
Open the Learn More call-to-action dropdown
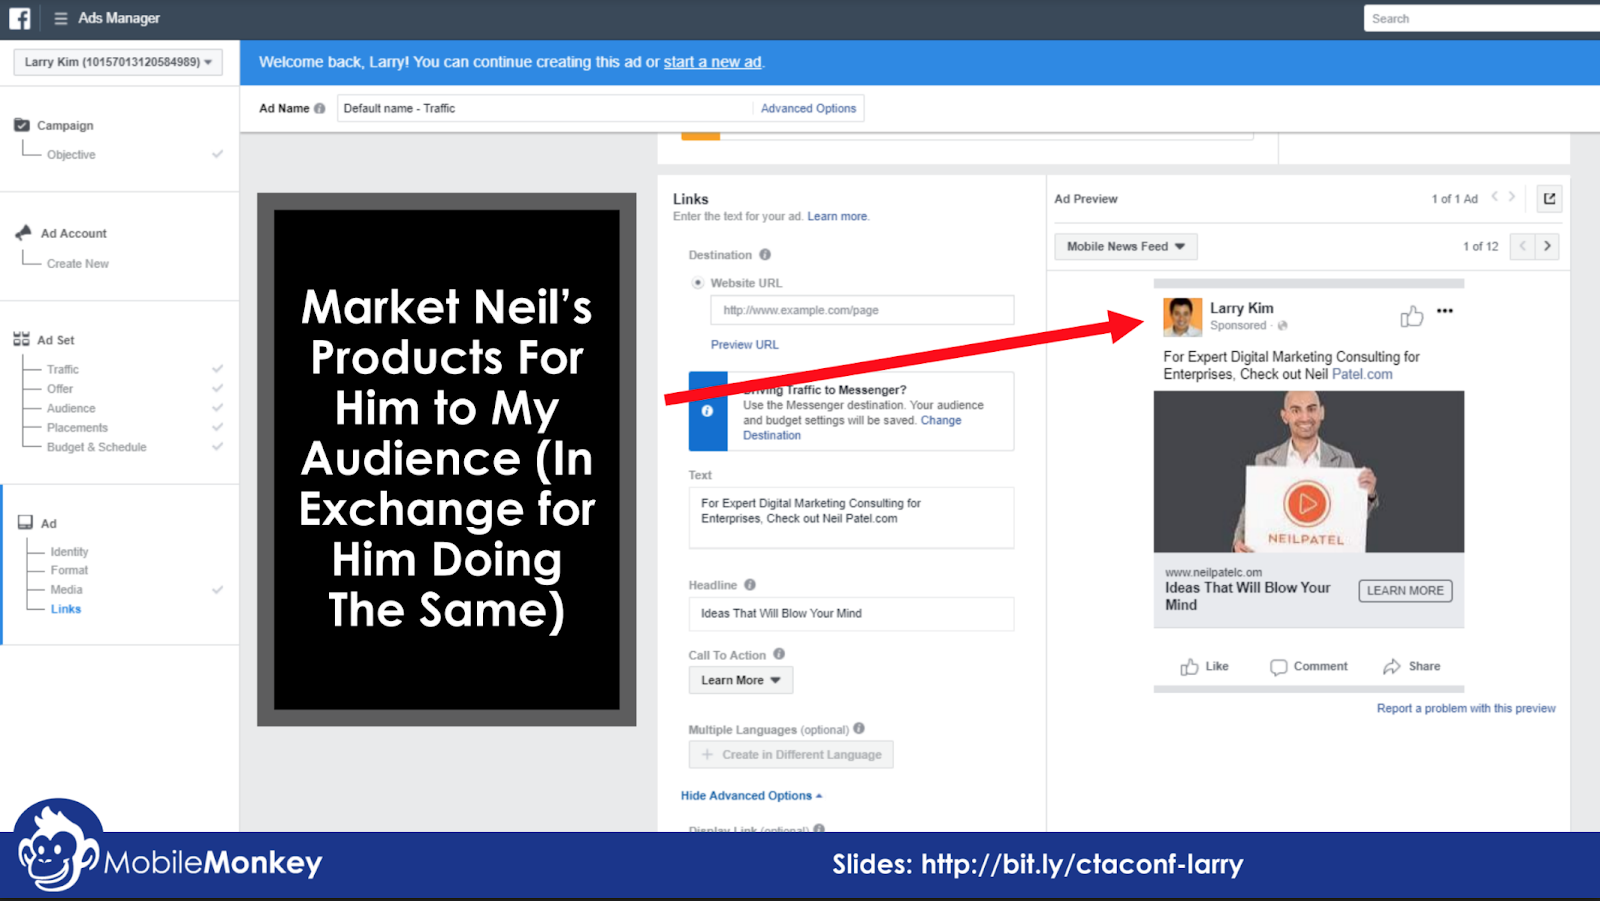[x=741, y=680]
